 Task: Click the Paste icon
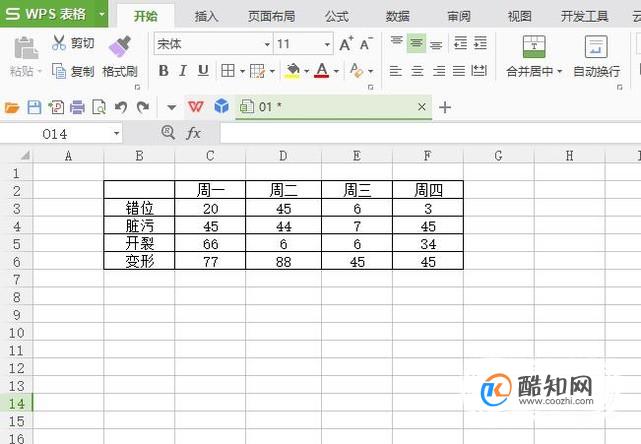click(x=26, y=48)
